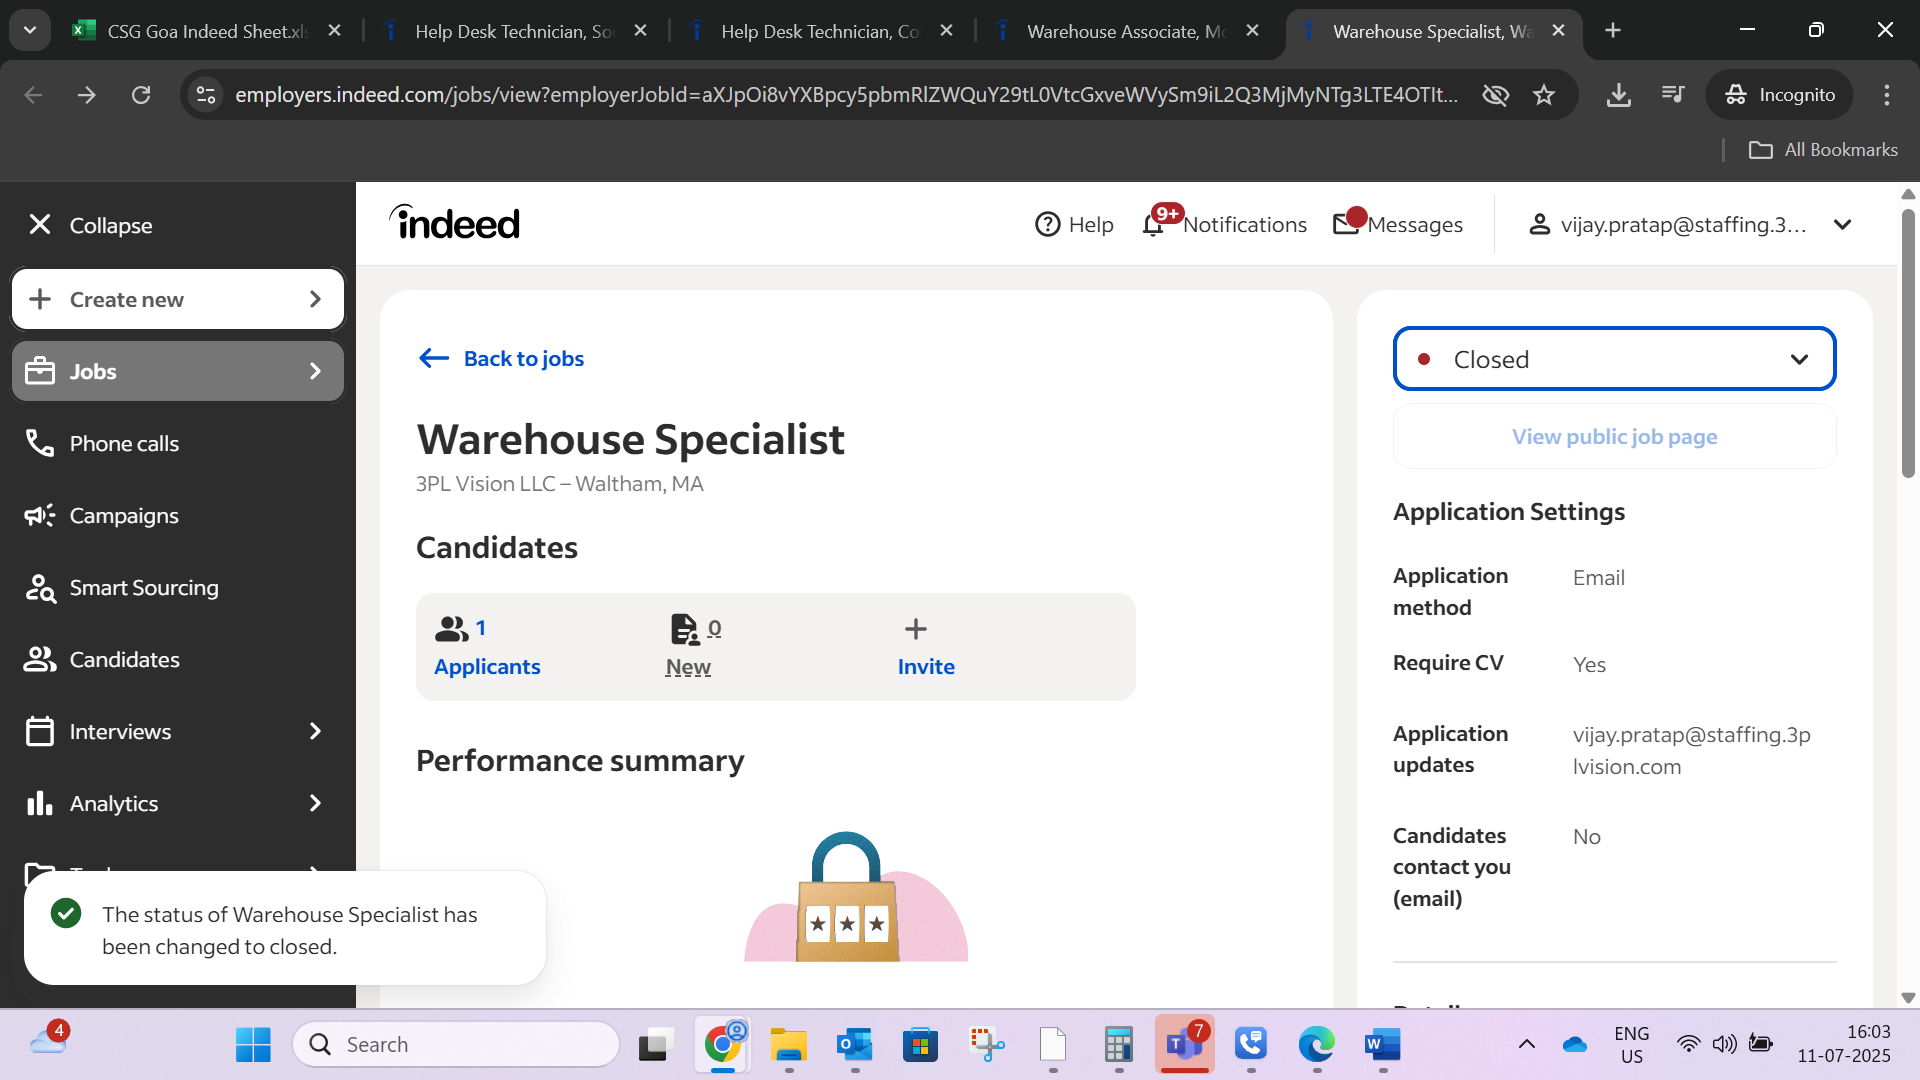Expand the Jobs sidebar submenu
This screenshot has width=1920, height=1080.
click(x=315, y=371)
